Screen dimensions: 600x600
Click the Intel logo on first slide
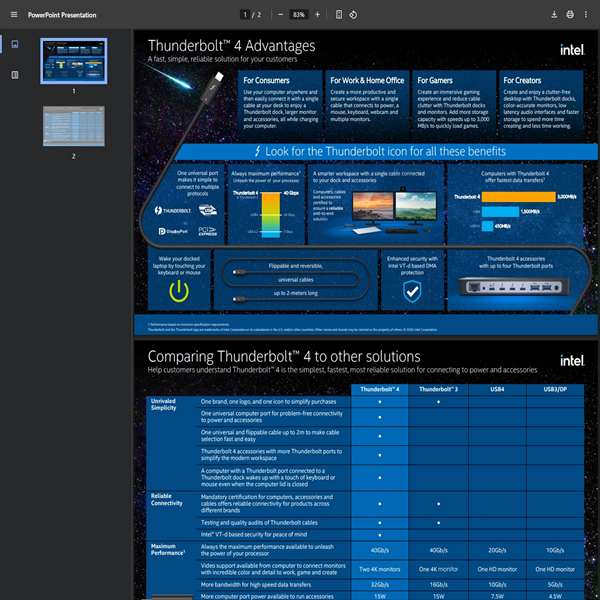pyautogui.click(x=572, y=50)
